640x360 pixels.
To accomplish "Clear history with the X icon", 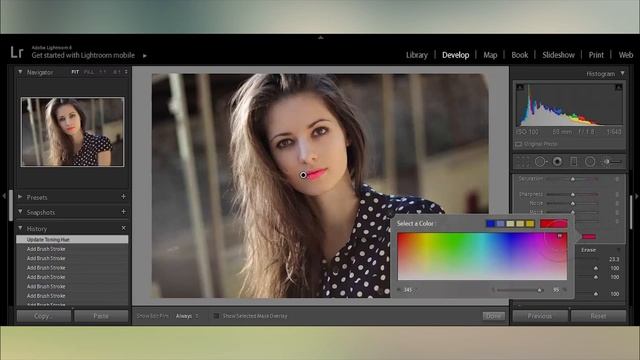I will tap(123, 228).
